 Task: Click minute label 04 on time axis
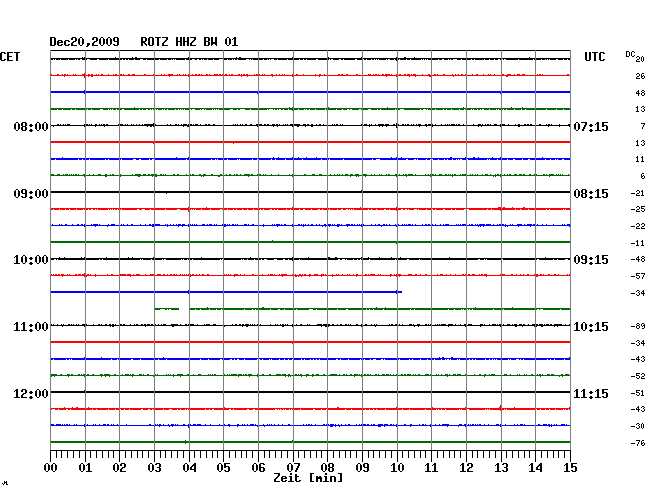click(x=189, y=468)
